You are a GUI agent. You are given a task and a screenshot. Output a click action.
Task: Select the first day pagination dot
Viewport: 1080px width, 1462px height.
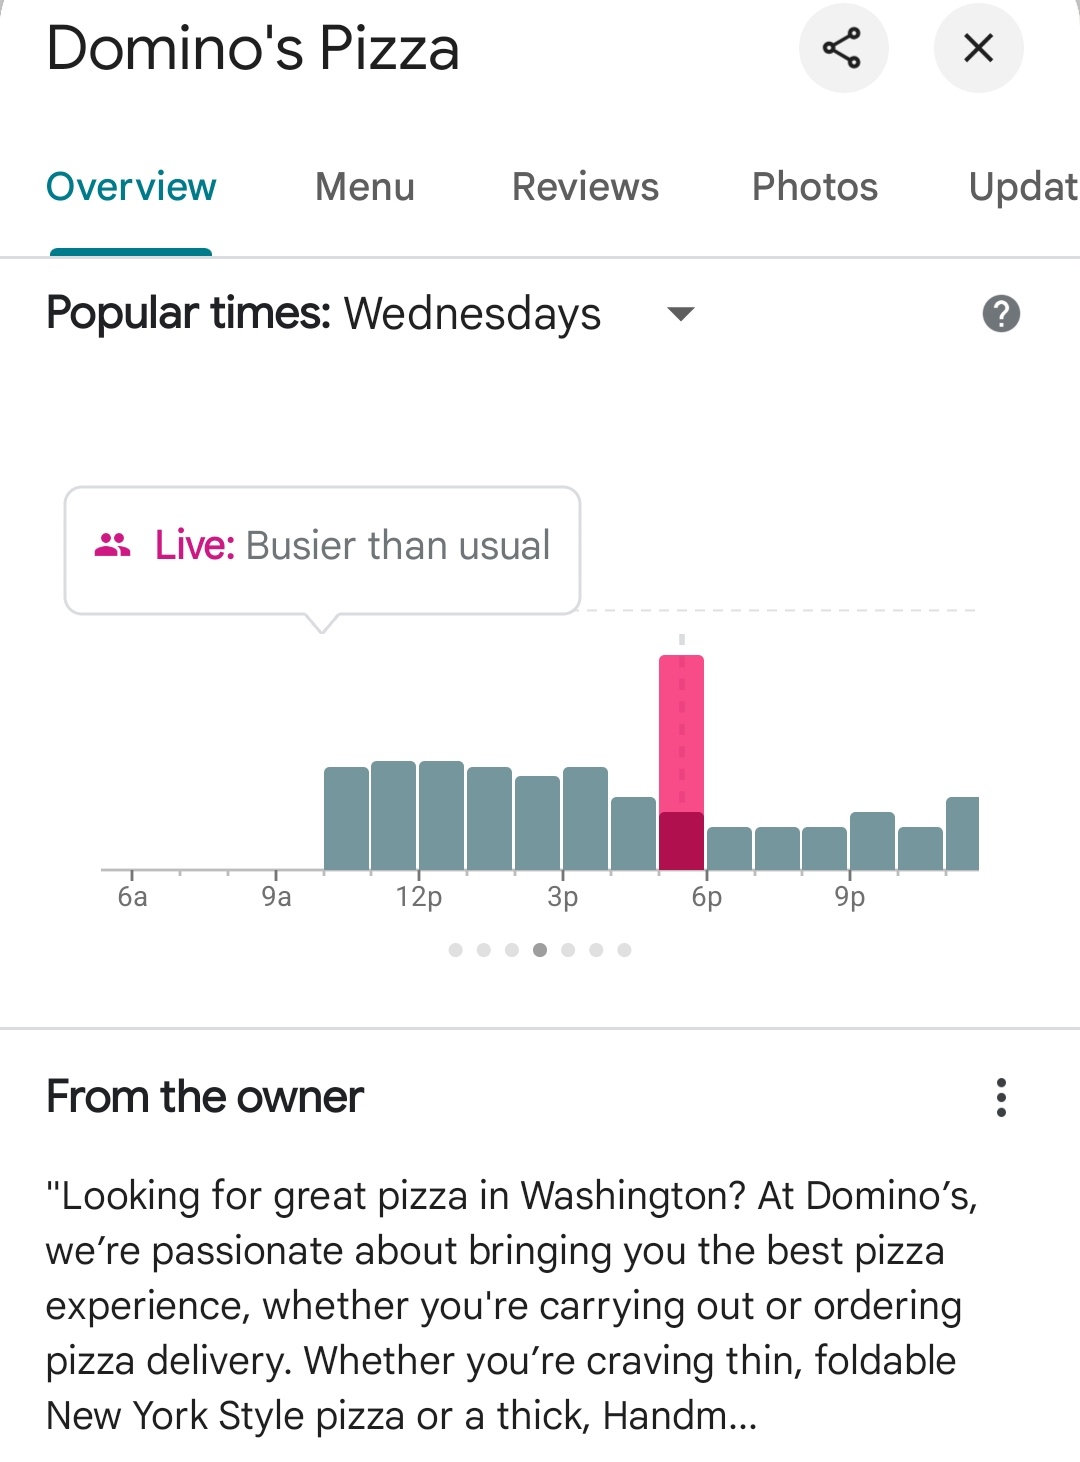coord(456,950)
